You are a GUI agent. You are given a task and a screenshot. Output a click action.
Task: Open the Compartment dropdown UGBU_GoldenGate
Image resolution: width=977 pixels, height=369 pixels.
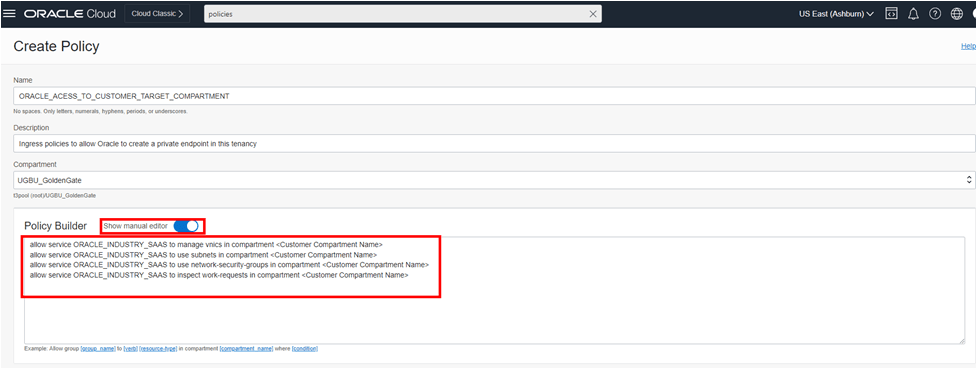[x=494, y=180]
